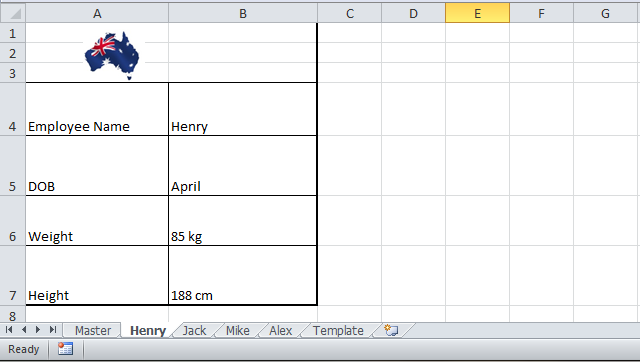Open the Template sheet tab
640x362 pixels.
(x=338, y=331)
